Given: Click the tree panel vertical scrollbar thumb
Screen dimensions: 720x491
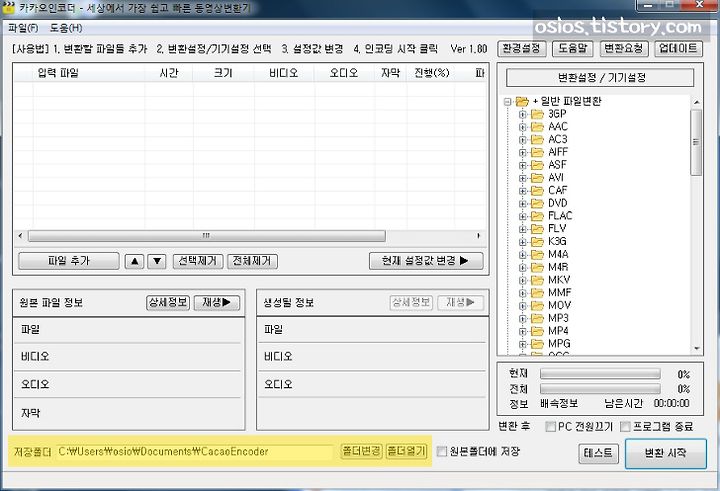Looking at the screenshot, I should point(697,142).
